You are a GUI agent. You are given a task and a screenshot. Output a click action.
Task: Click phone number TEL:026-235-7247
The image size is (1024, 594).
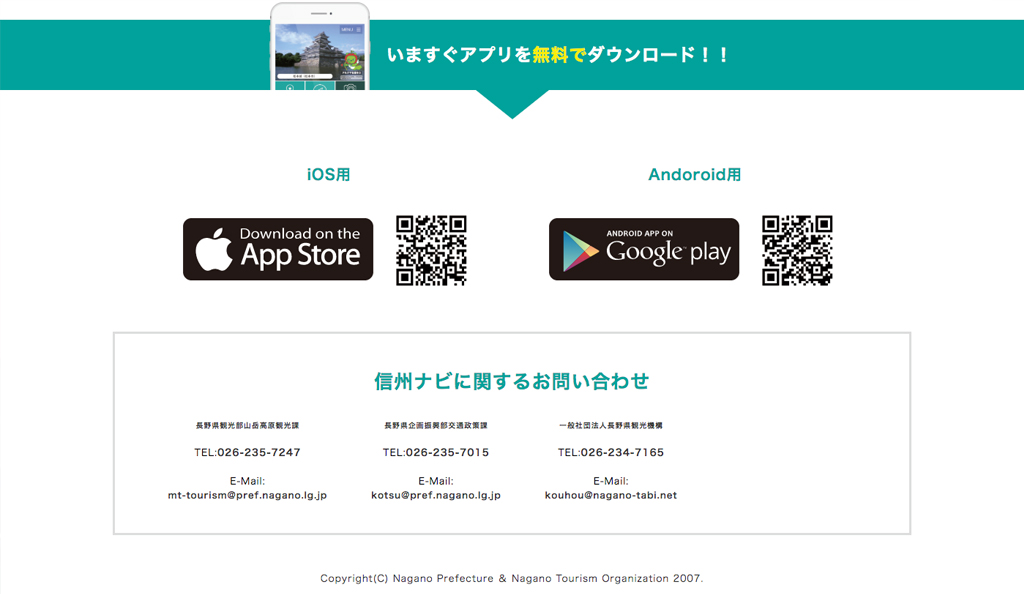coord(247,452)
